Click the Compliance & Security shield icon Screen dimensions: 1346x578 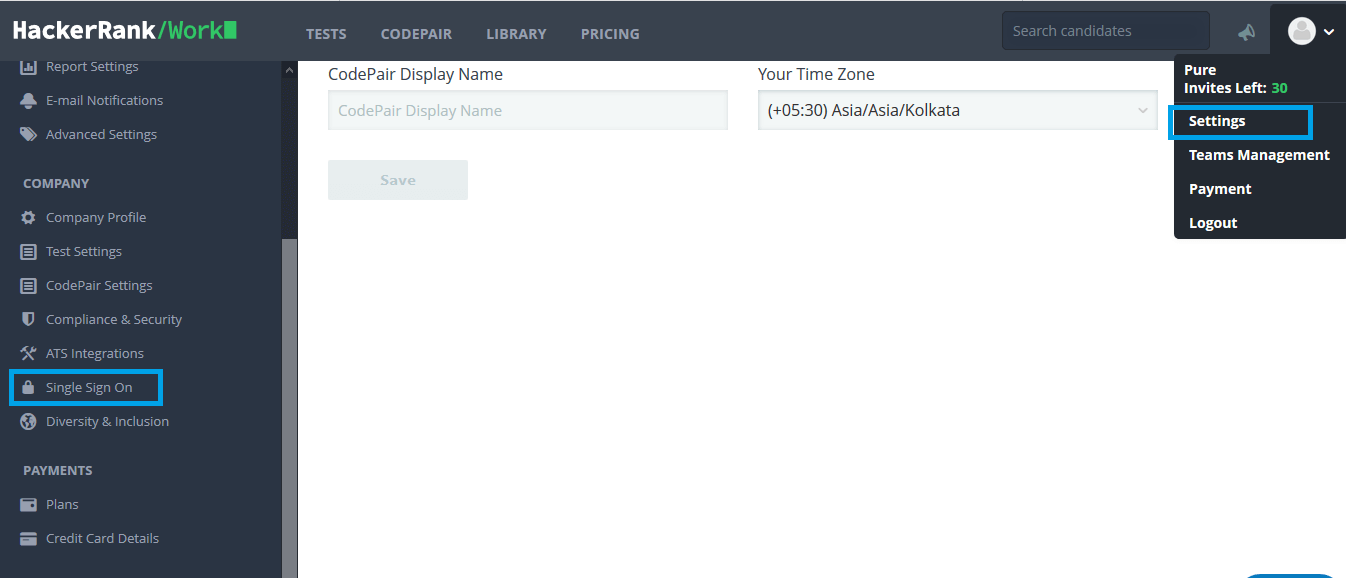28,320
